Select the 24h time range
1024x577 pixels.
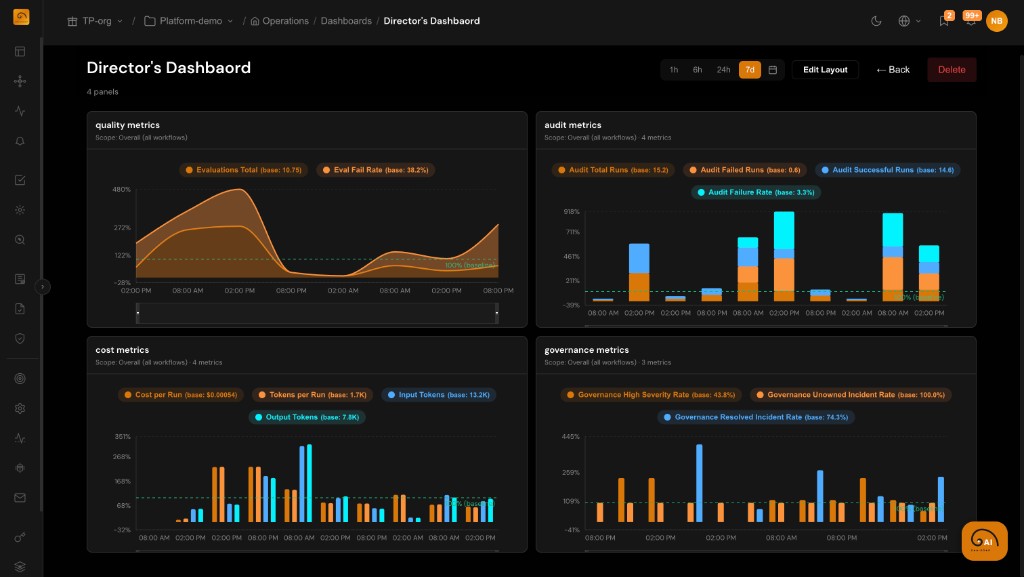coord(724,70)
